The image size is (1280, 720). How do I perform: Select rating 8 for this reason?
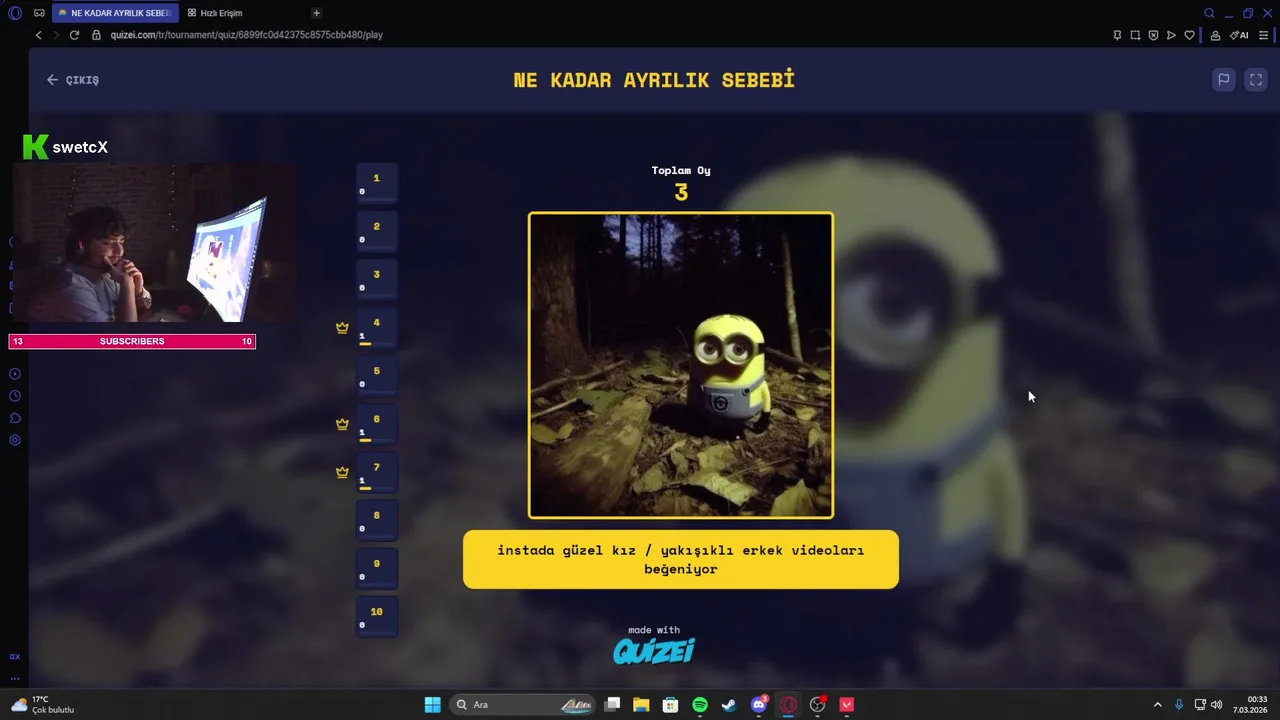tap(377, 520)
